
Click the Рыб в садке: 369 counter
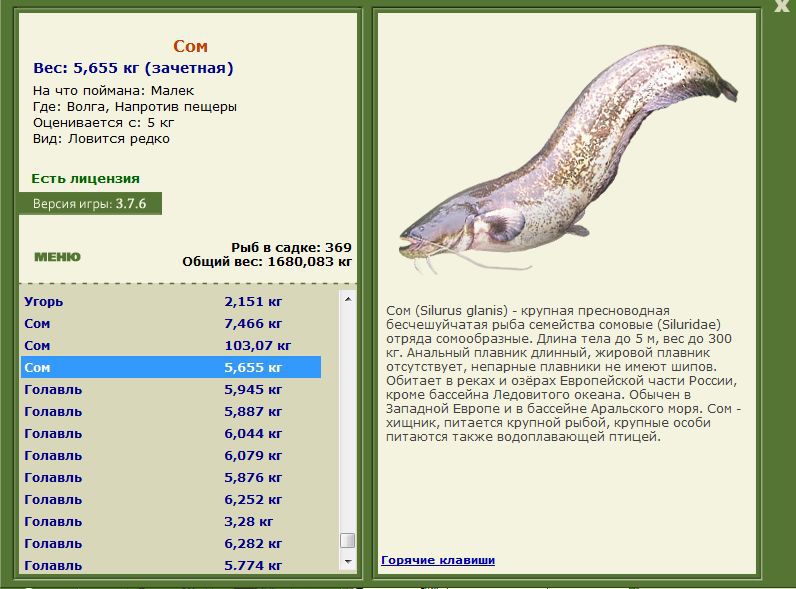291,247
